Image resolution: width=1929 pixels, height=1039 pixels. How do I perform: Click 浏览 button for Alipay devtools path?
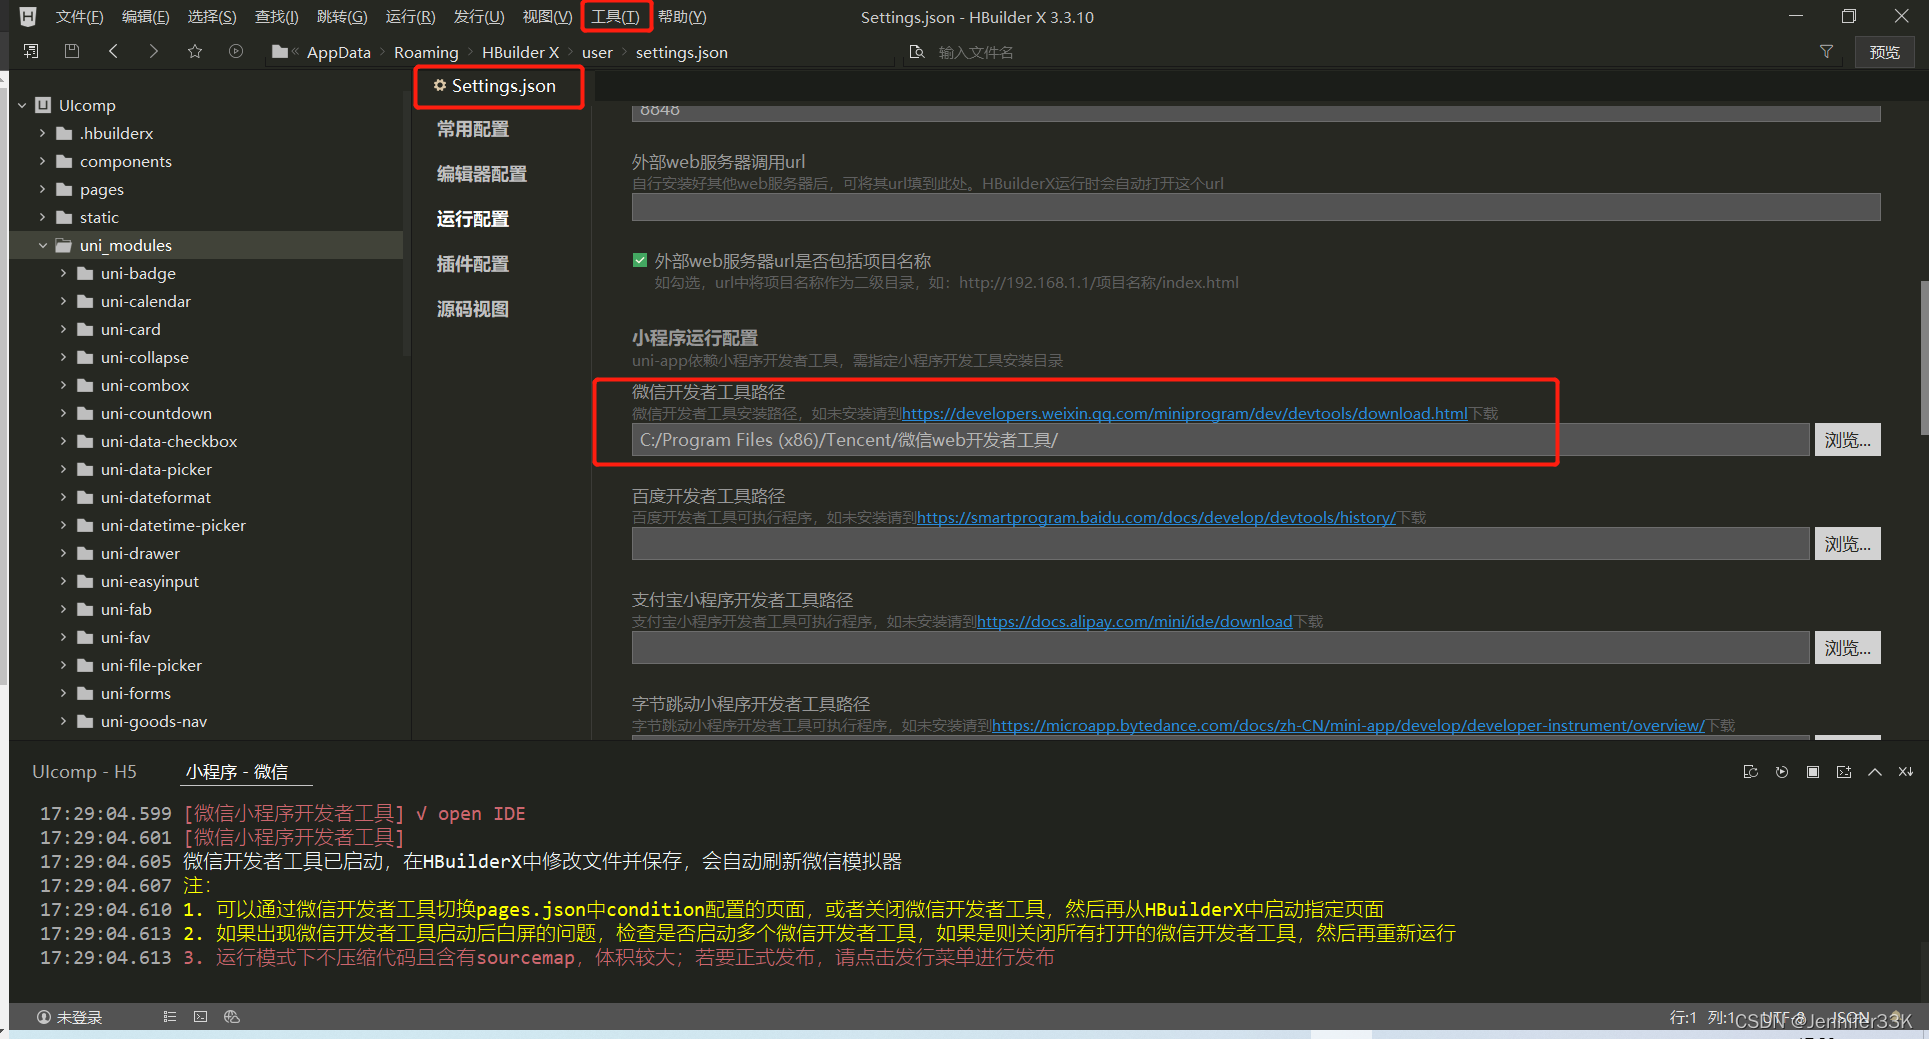click(x=1847, y=648)
